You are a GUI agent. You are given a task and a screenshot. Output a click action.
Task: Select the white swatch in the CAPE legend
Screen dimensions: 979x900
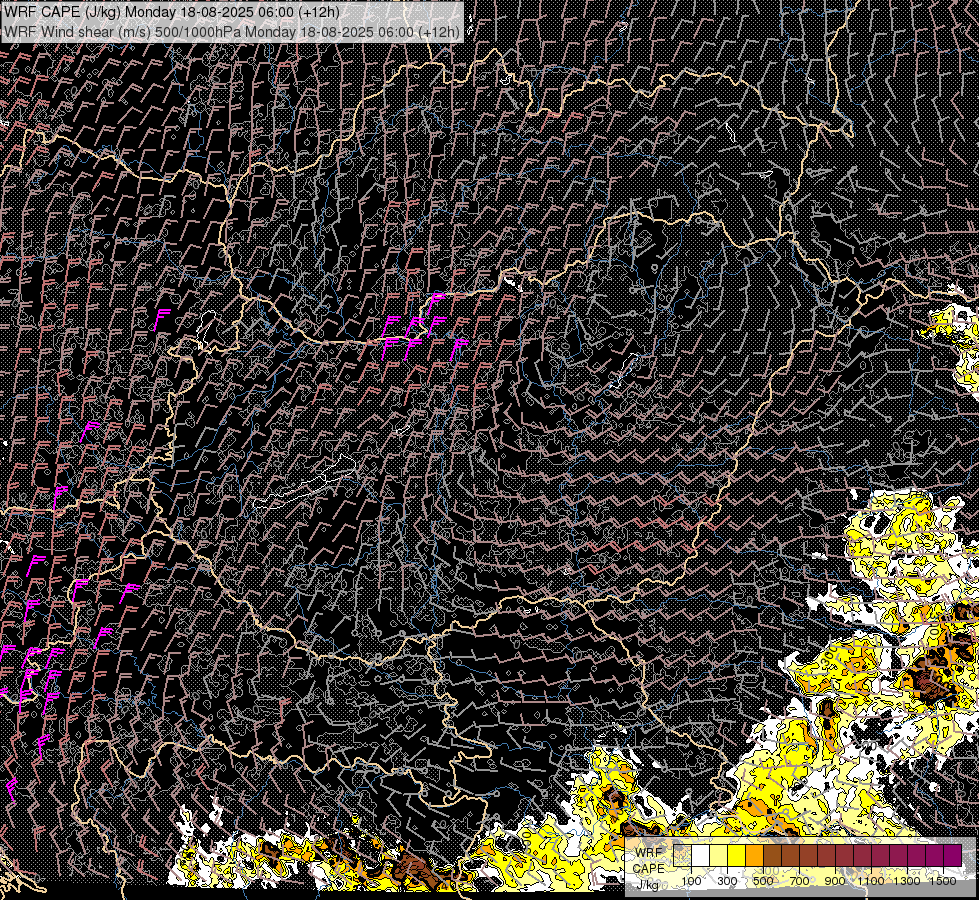coord(701,855)
